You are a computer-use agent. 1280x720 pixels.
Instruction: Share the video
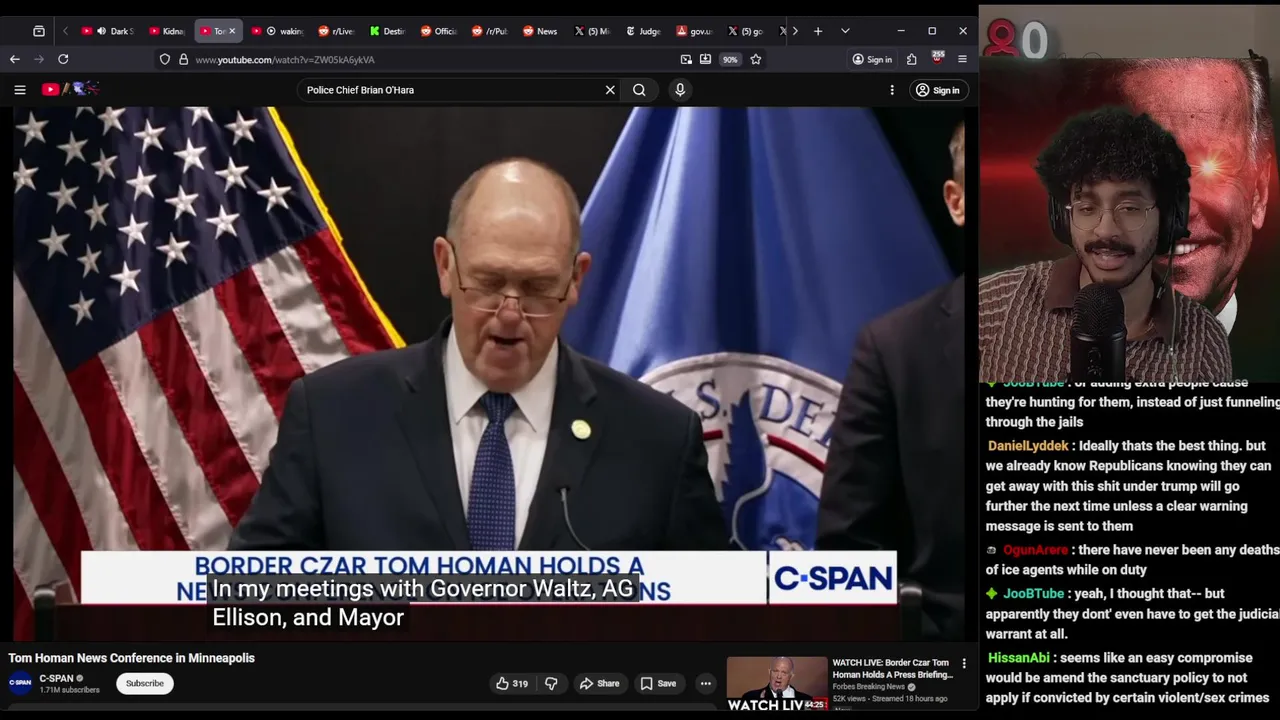[600, 683]
